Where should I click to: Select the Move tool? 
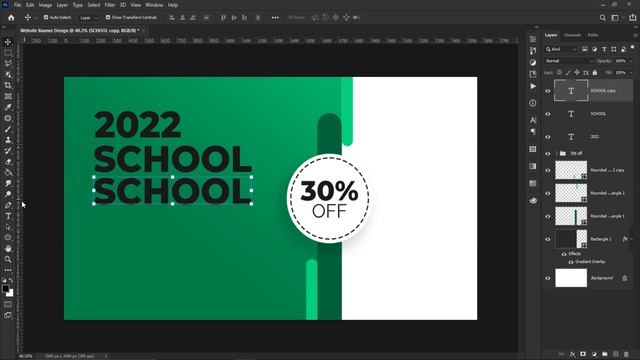pyautogui.click(x=8, y=42)
